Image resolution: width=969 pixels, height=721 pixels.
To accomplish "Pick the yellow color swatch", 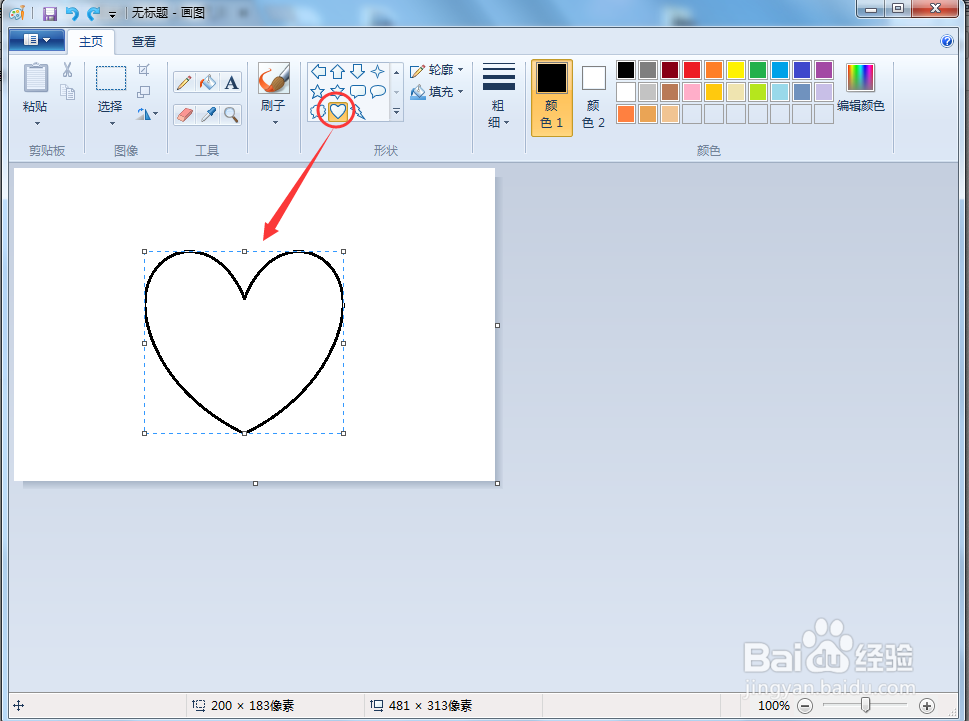I will pyautogui.click(x=736, y=70).
